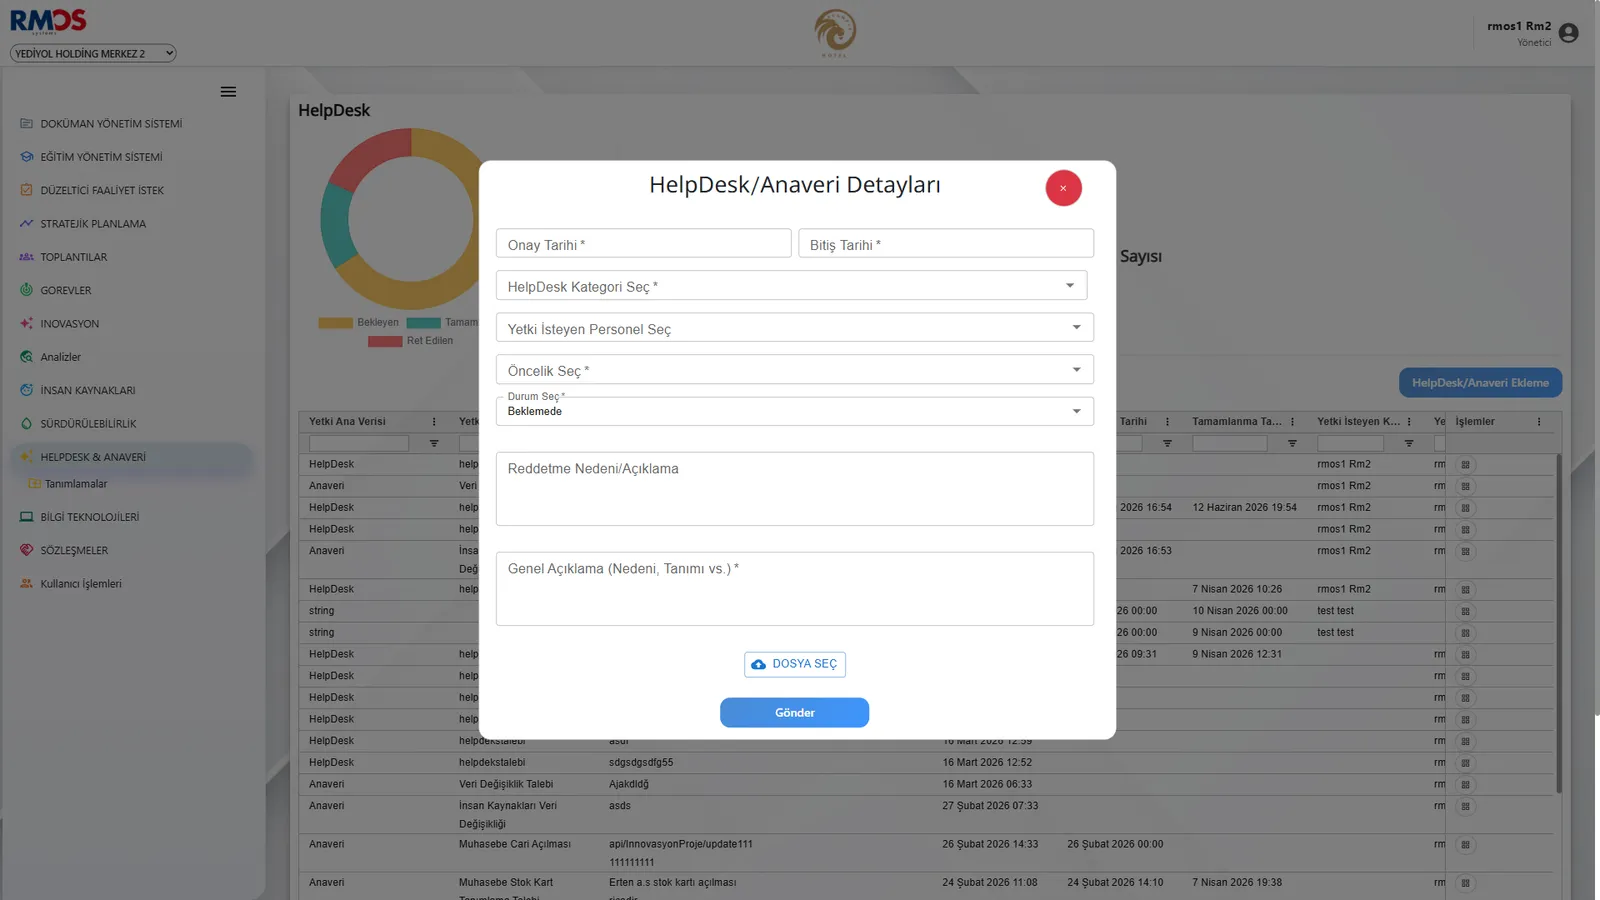Click action icon for 12 Haziran 2026 row
Screen dimensions: 1600x900
click(1465, 508)
